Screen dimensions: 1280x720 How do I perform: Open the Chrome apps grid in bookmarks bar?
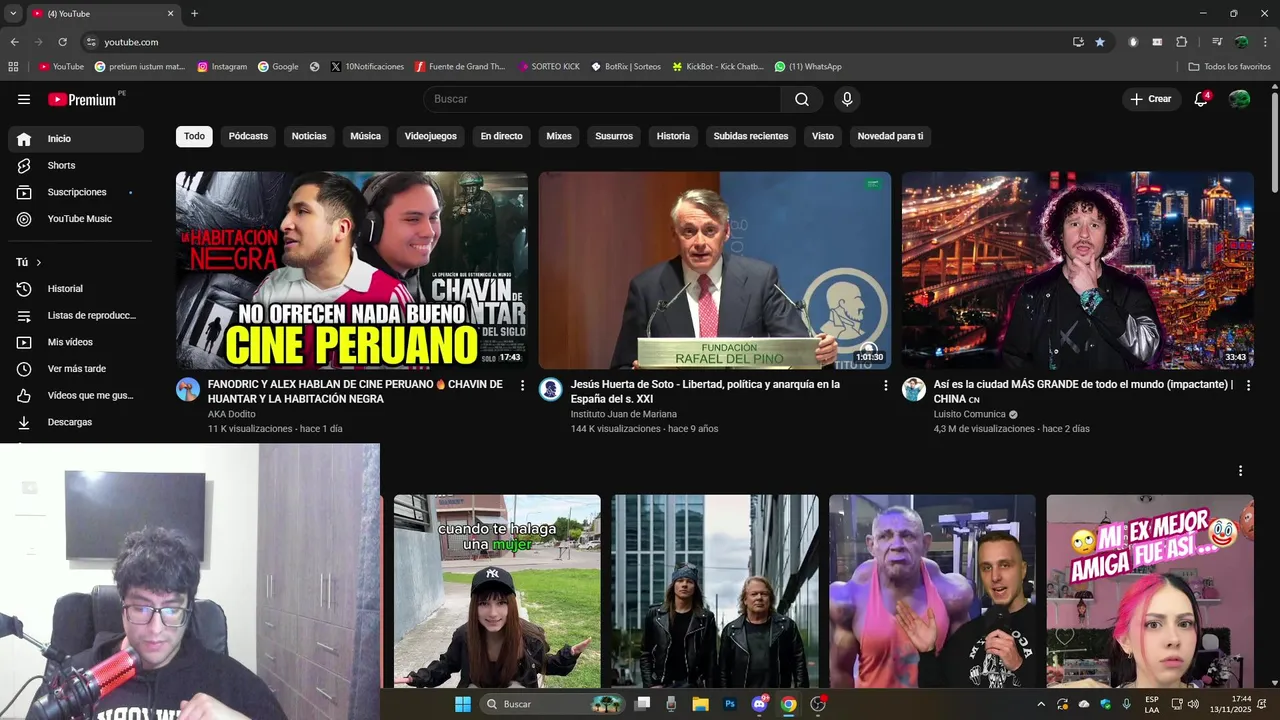point(13,67)
